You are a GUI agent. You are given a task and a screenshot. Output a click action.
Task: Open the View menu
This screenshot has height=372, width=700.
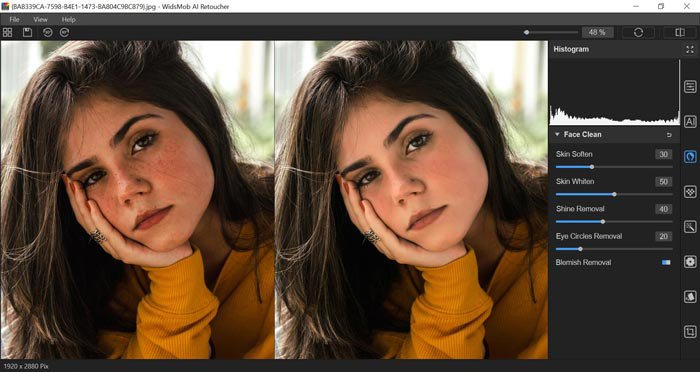pos(40,20)
